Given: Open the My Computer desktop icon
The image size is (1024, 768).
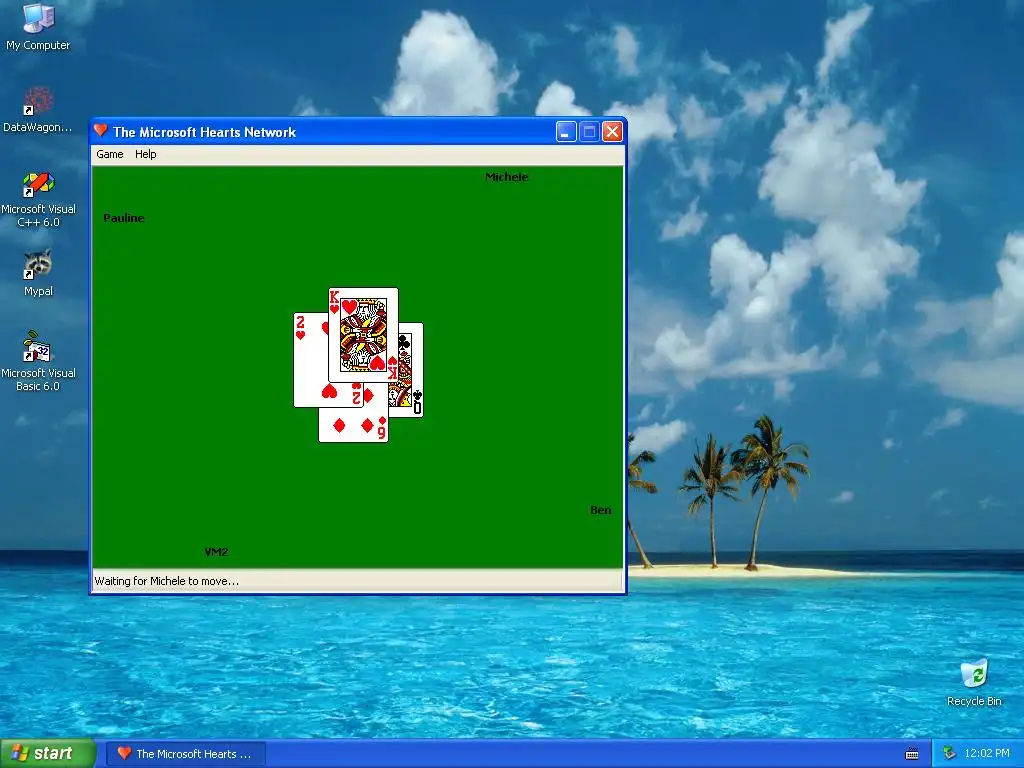Looking at the screenshot, I should click(x=38, y=26).
